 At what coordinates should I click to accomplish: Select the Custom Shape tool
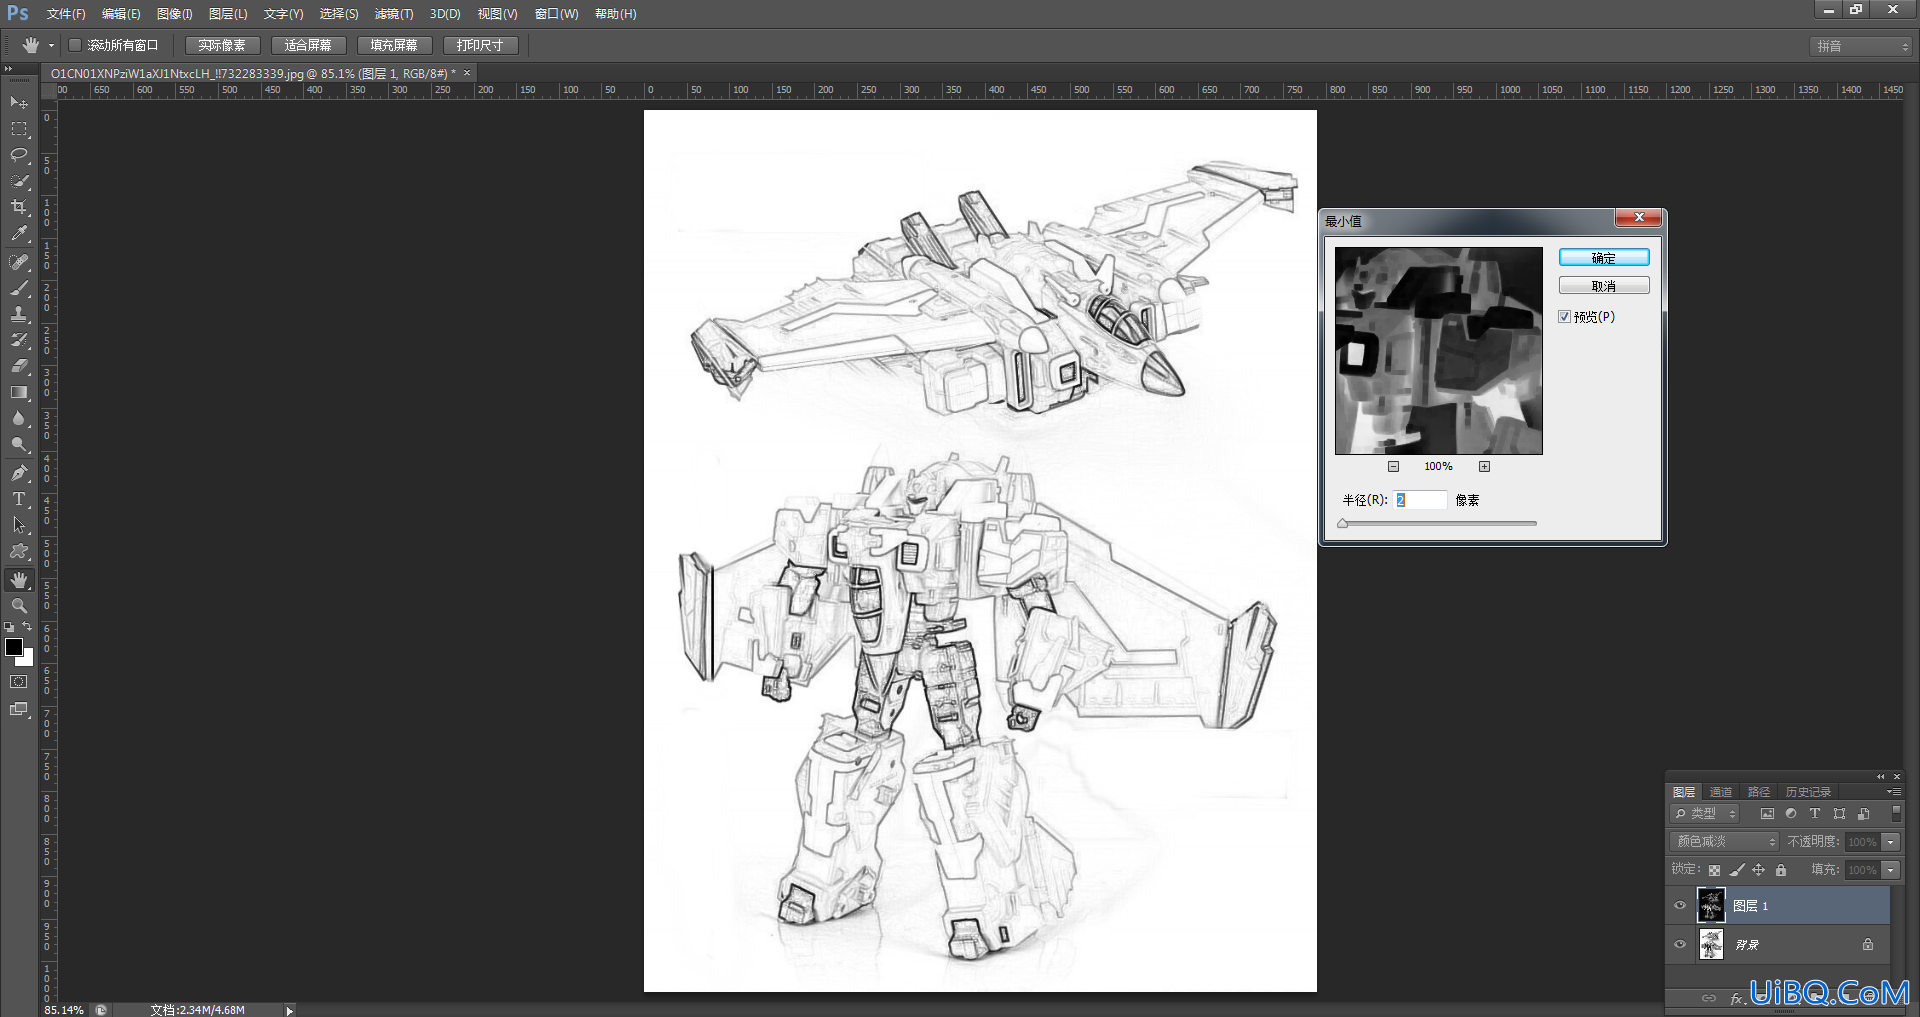tap(19, 551)
